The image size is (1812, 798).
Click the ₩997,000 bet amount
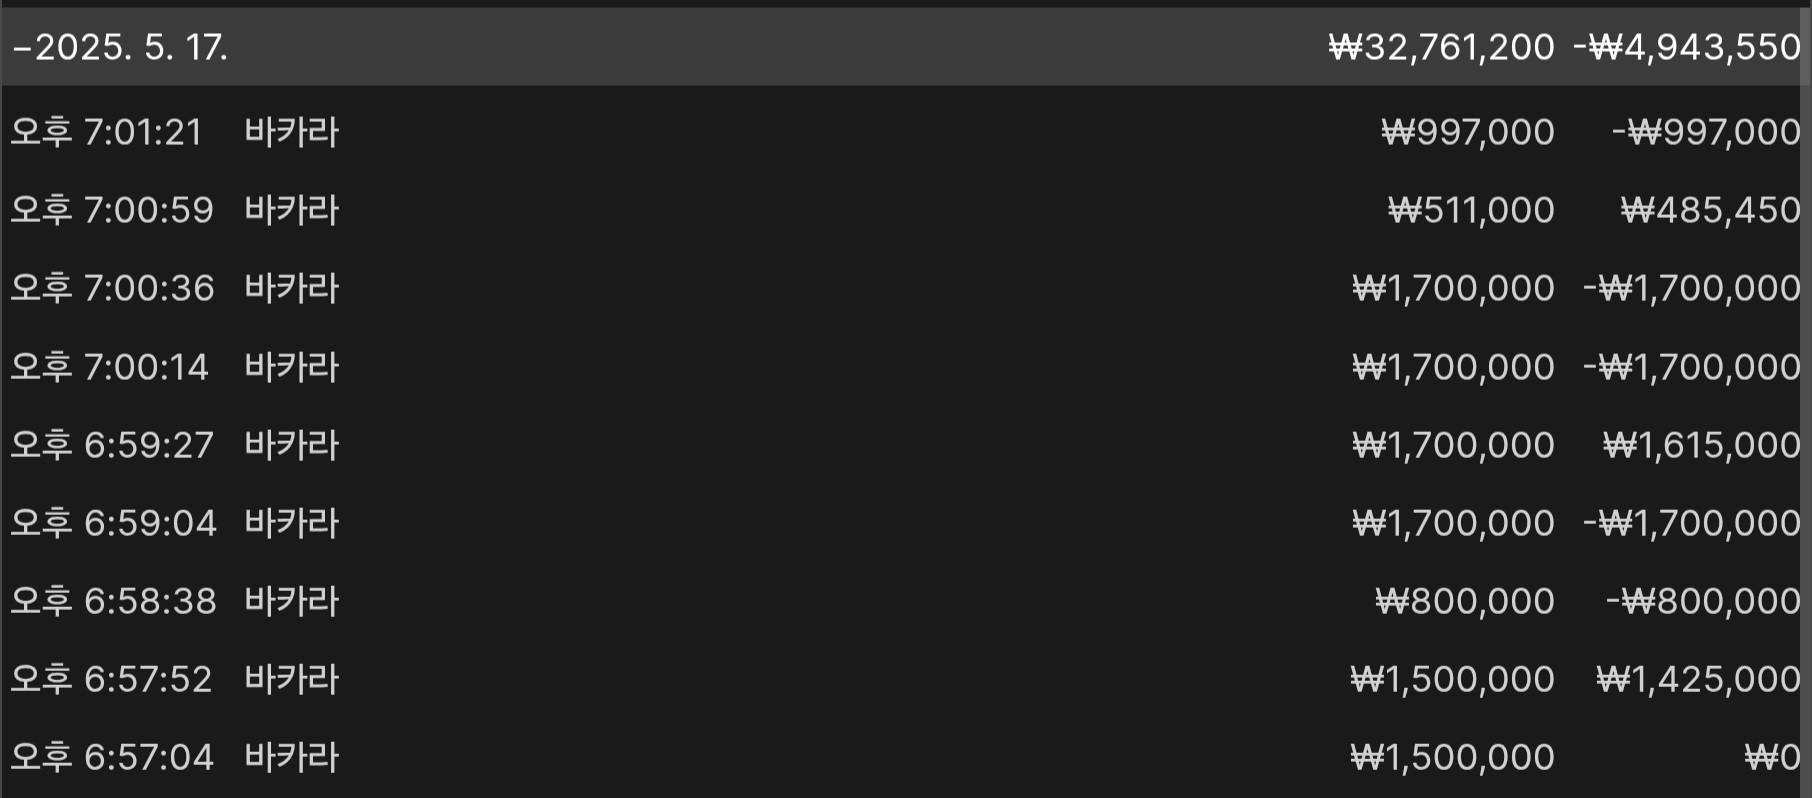(1468, 132)
